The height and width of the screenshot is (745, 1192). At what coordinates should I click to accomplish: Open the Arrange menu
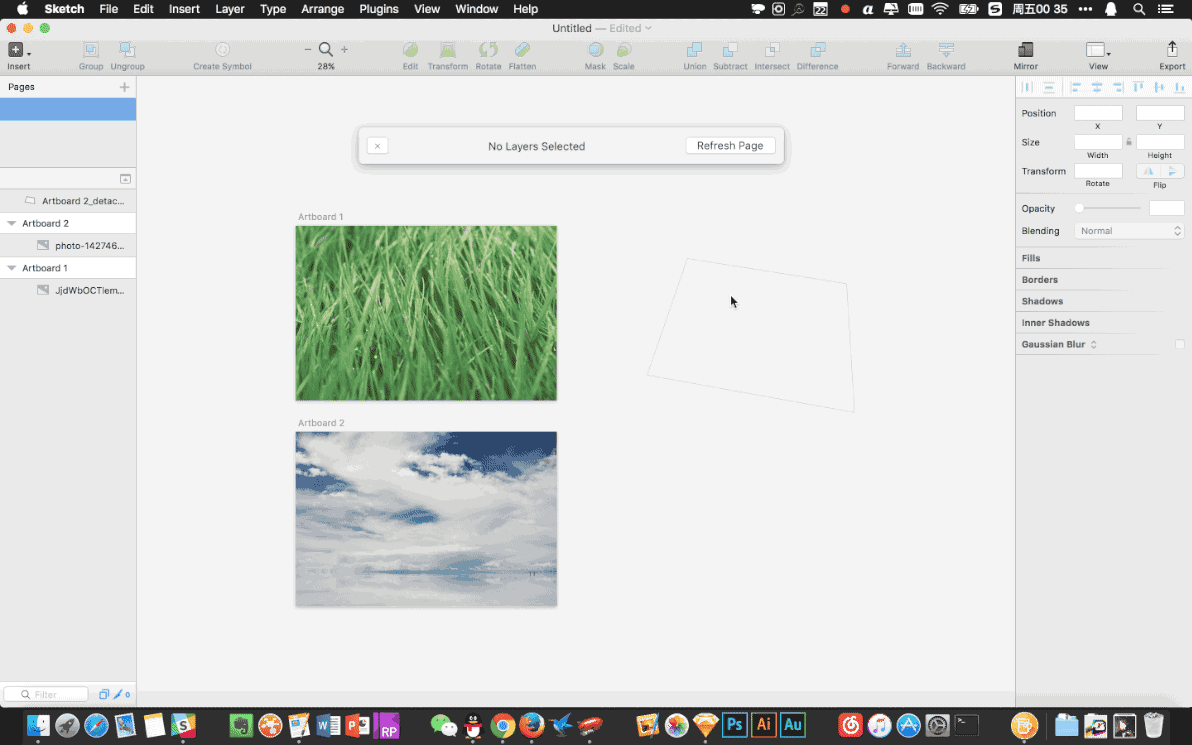(322, 9)
